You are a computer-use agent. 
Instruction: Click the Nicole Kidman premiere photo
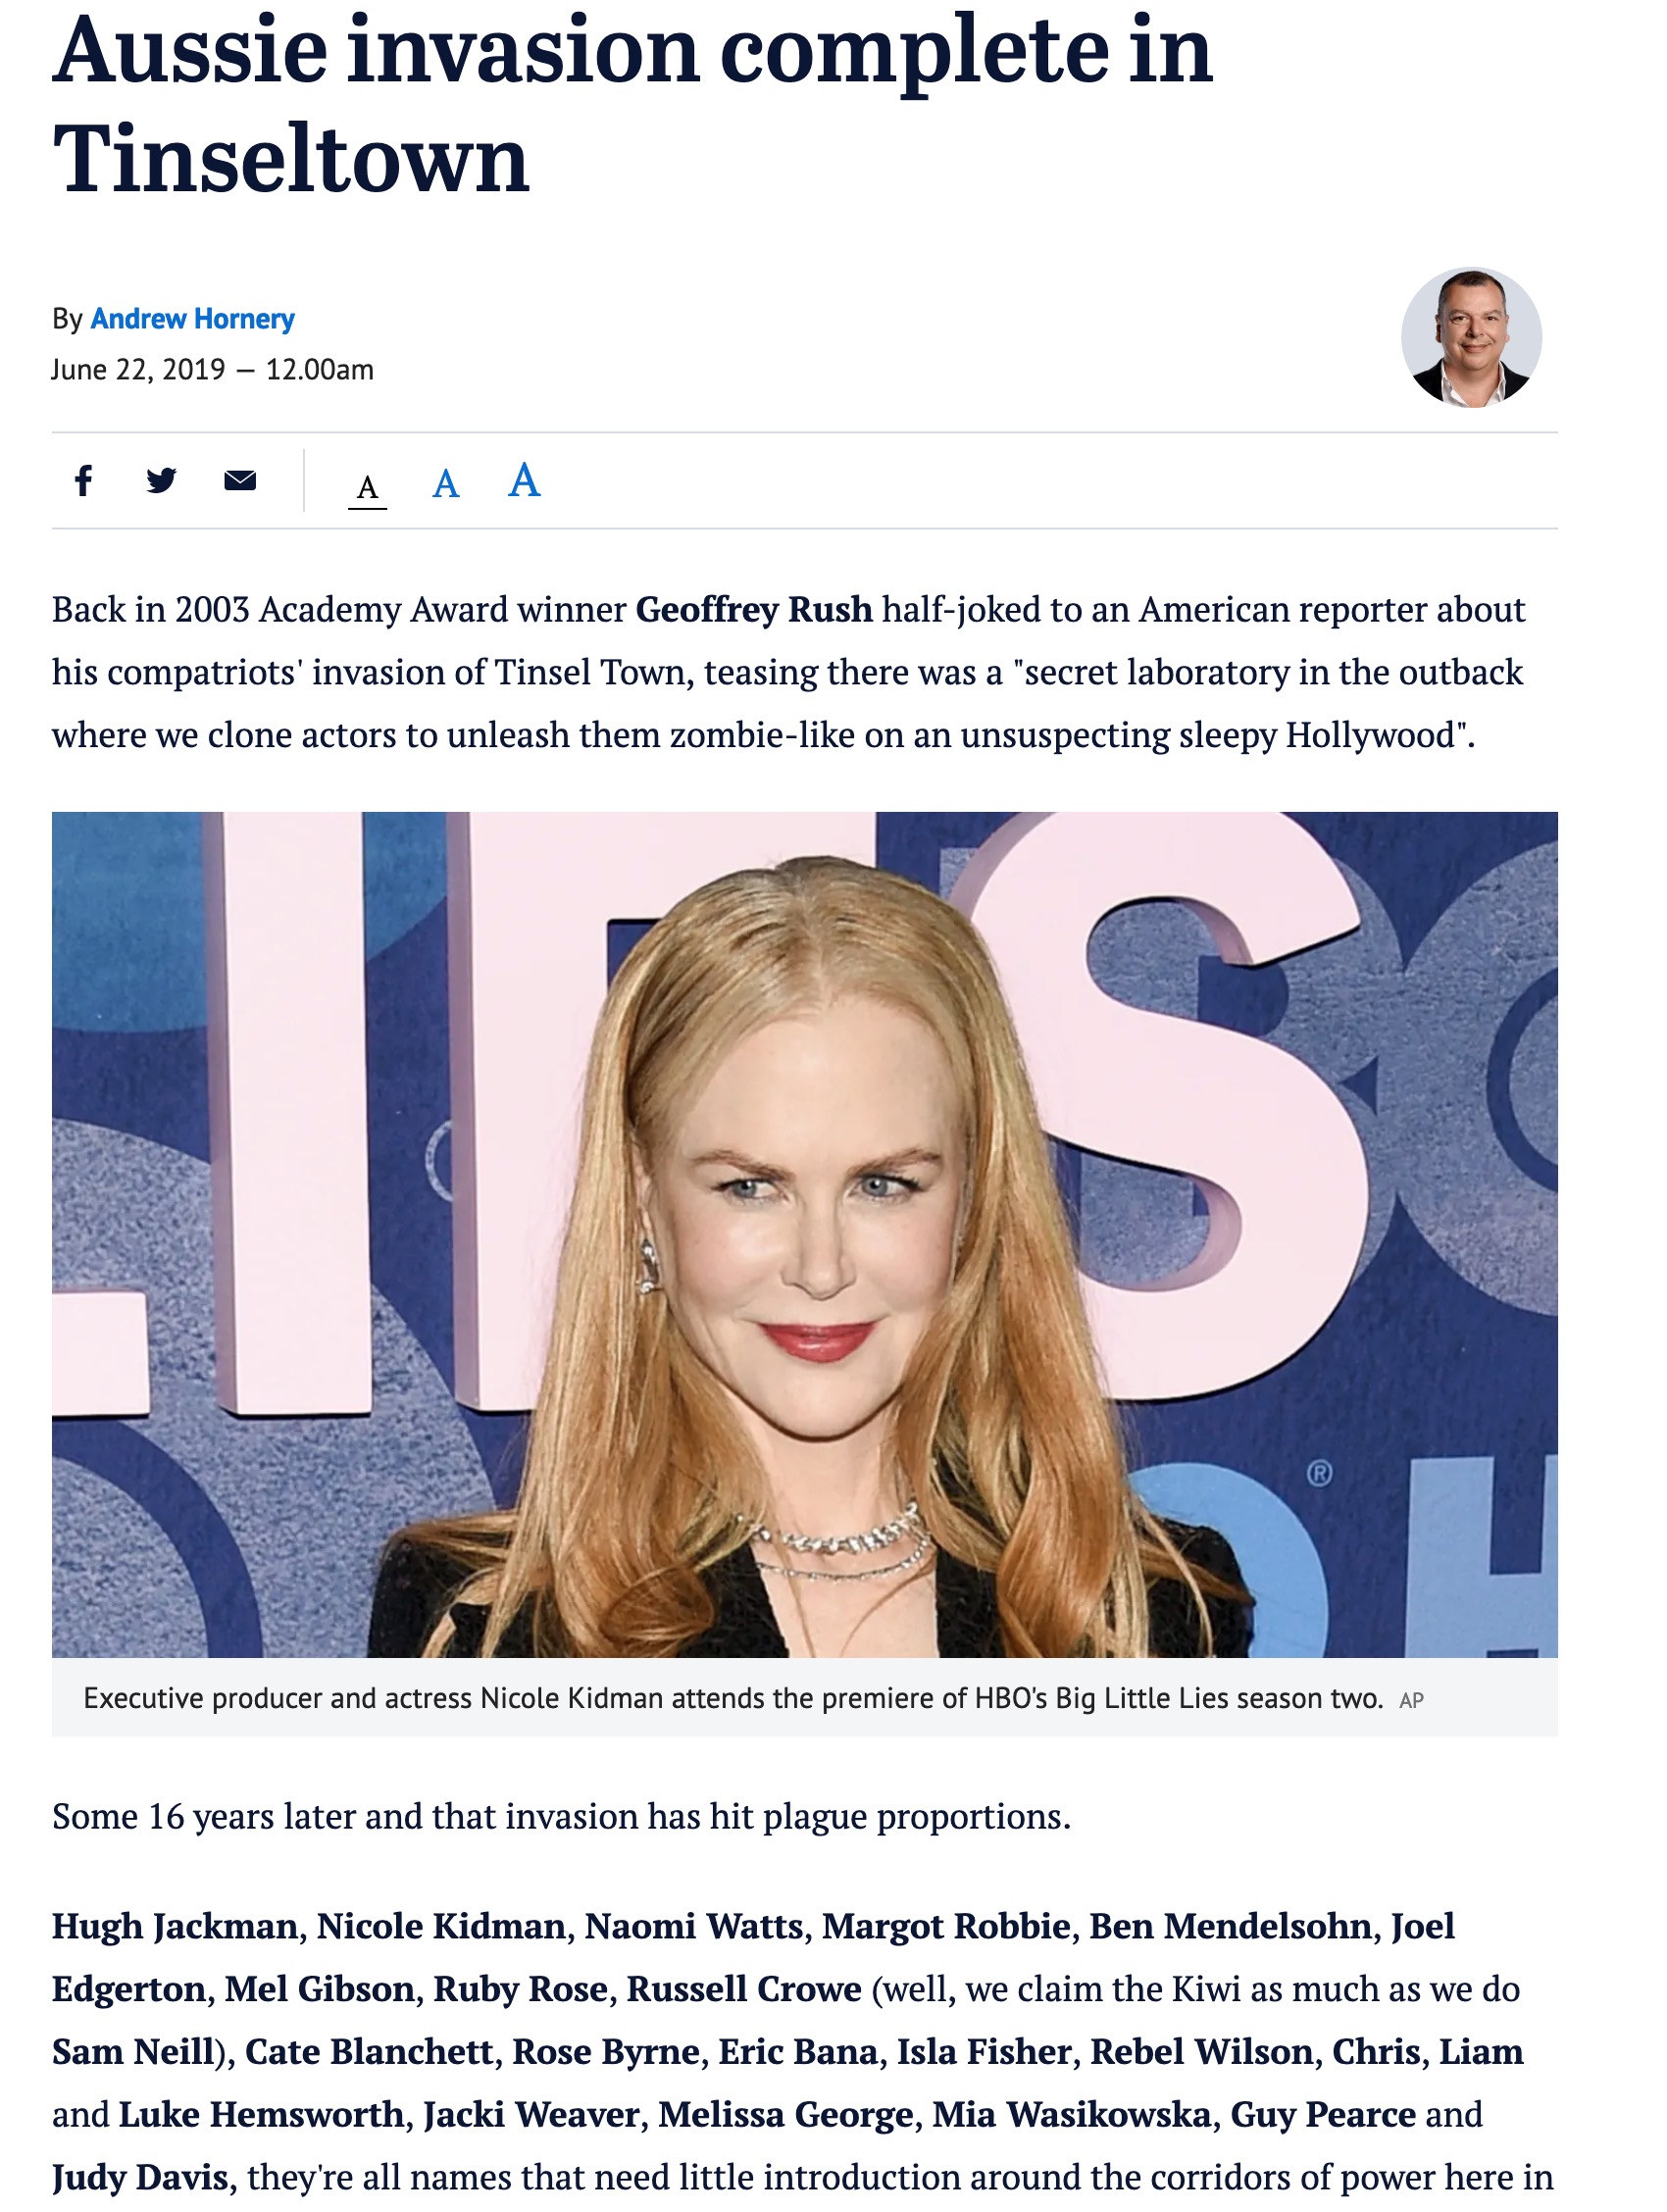[805, 1235]
